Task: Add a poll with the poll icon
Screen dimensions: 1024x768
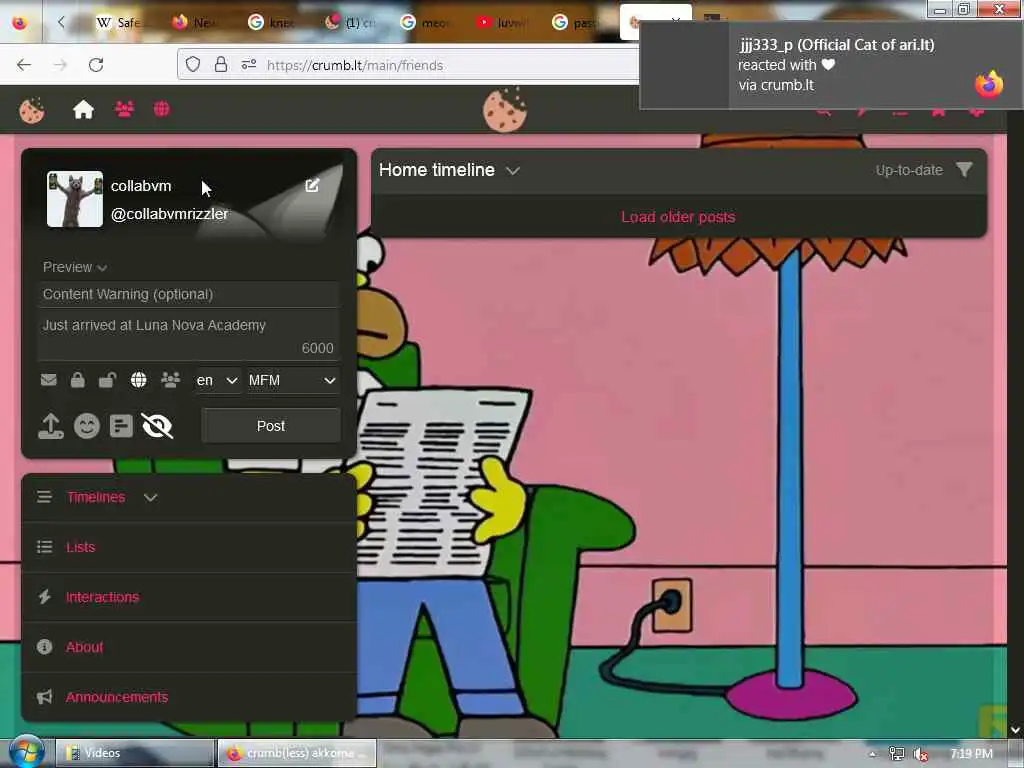Action: [x=121, y=426]
